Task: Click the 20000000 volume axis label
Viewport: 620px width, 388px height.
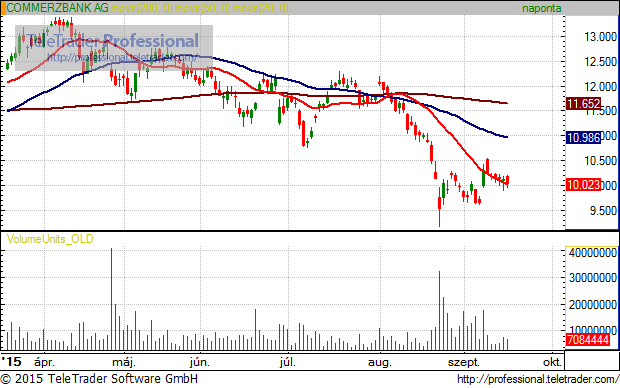Action: point(593,305)
